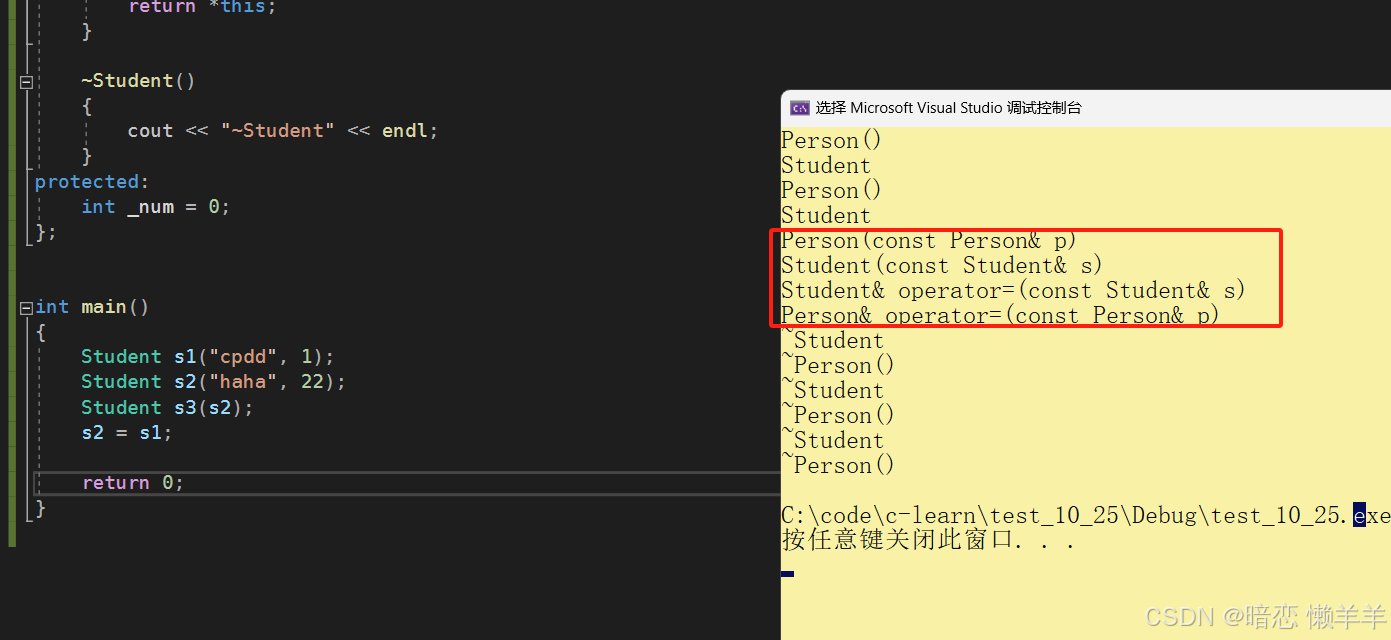Click console message '按任意键关闭此窗口'

tap(896, 541)
